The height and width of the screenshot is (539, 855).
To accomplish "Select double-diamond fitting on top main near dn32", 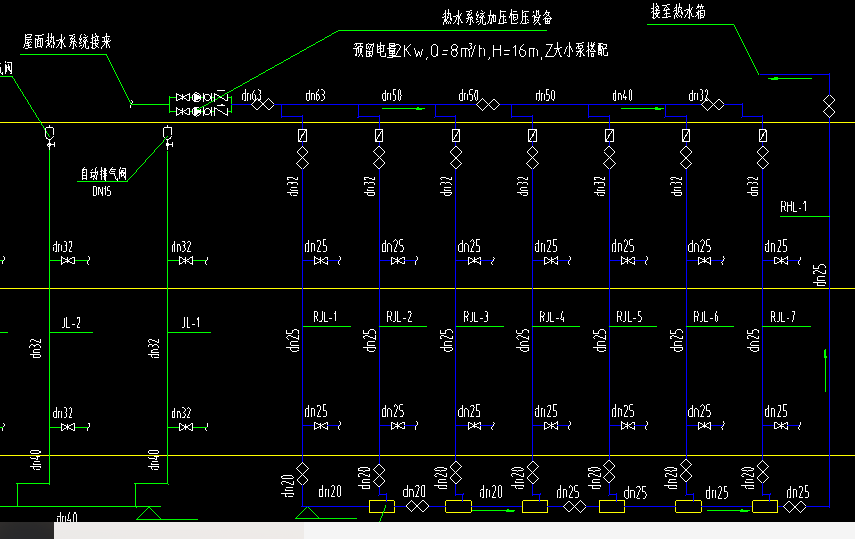I will click(x=713, y=104).
